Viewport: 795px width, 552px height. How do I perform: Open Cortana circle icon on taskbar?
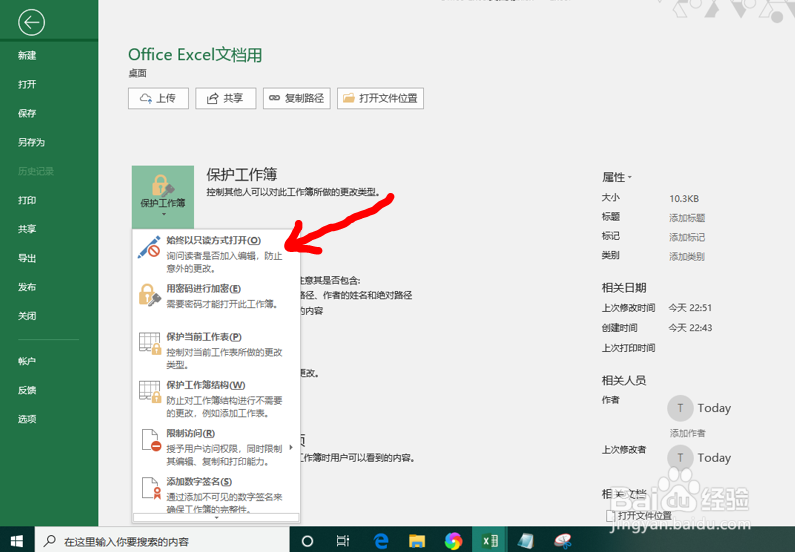click(307, 541)
